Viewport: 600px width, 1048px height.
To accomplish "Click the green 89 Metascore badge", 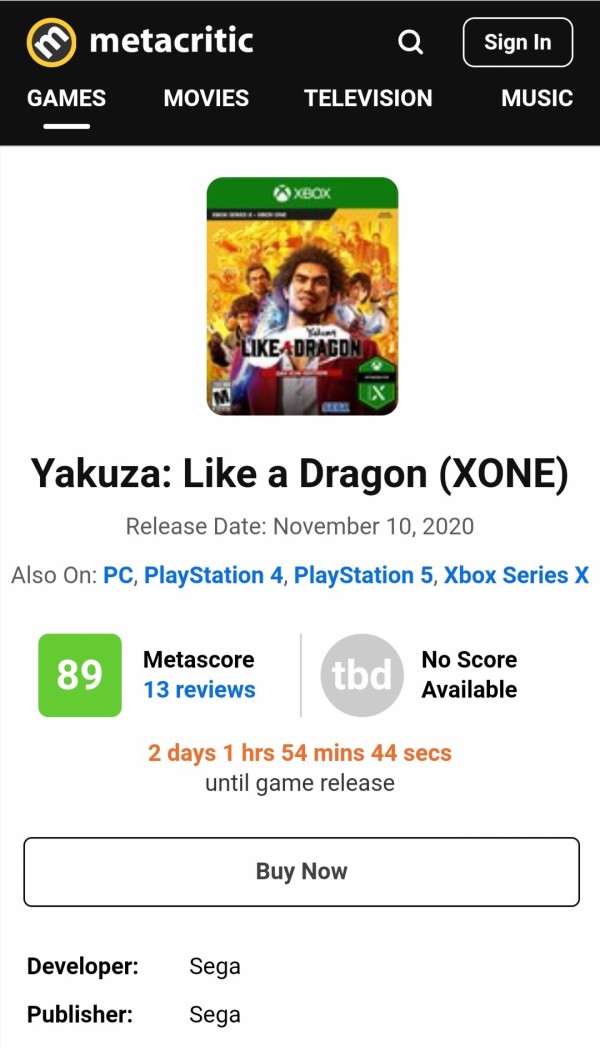I will (80, 675).
